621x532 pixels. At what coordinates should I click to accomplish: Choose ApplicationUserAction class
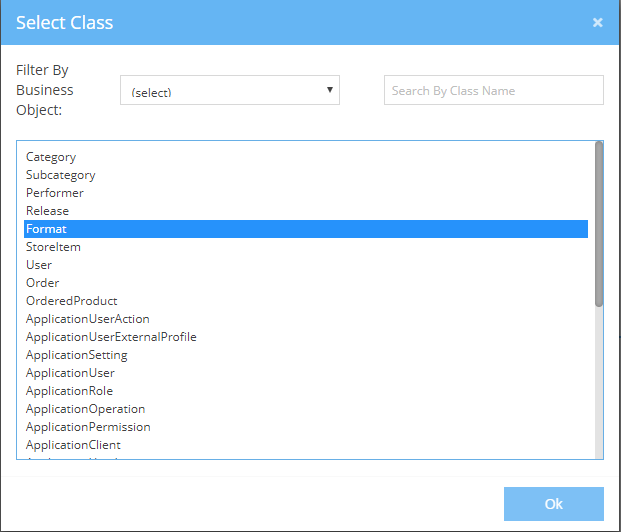click(x=88, y=319)
